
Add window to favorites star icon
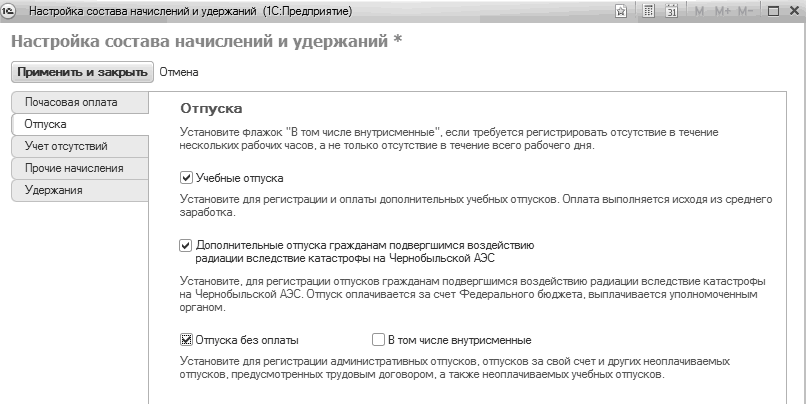[x=621, y=11]
